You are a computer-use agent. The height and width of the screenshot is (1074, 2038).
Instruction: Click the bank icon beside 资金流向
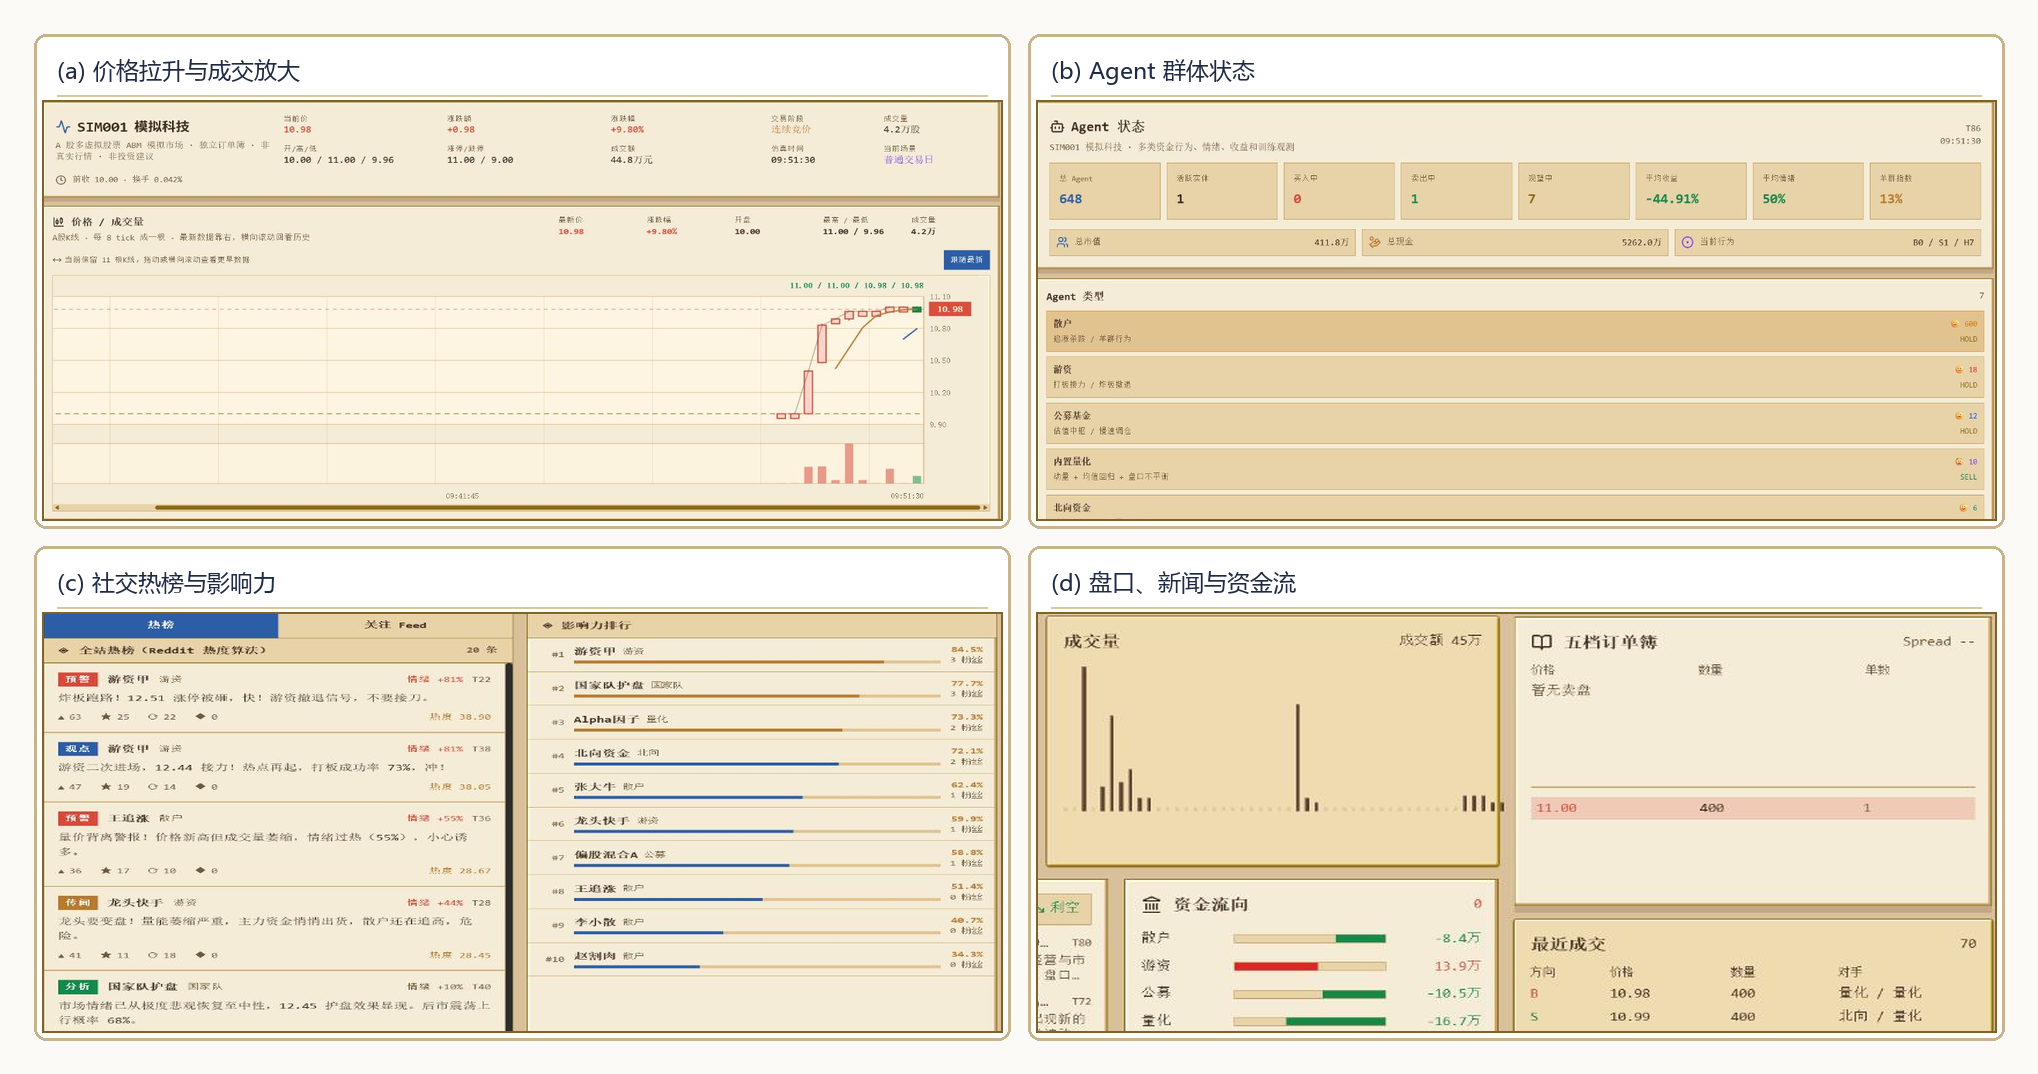[1152, 905]
